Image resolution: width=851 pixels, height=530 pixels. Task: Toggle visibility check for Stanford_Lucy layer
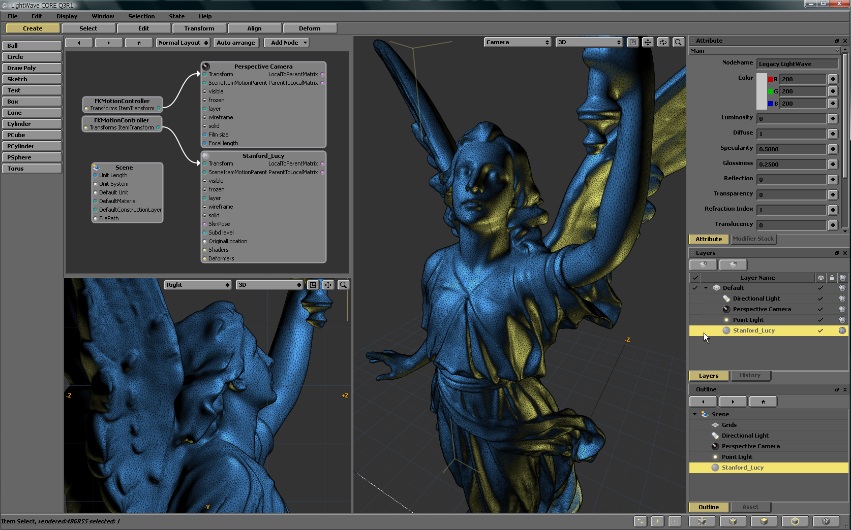click(x=821, y=330)
